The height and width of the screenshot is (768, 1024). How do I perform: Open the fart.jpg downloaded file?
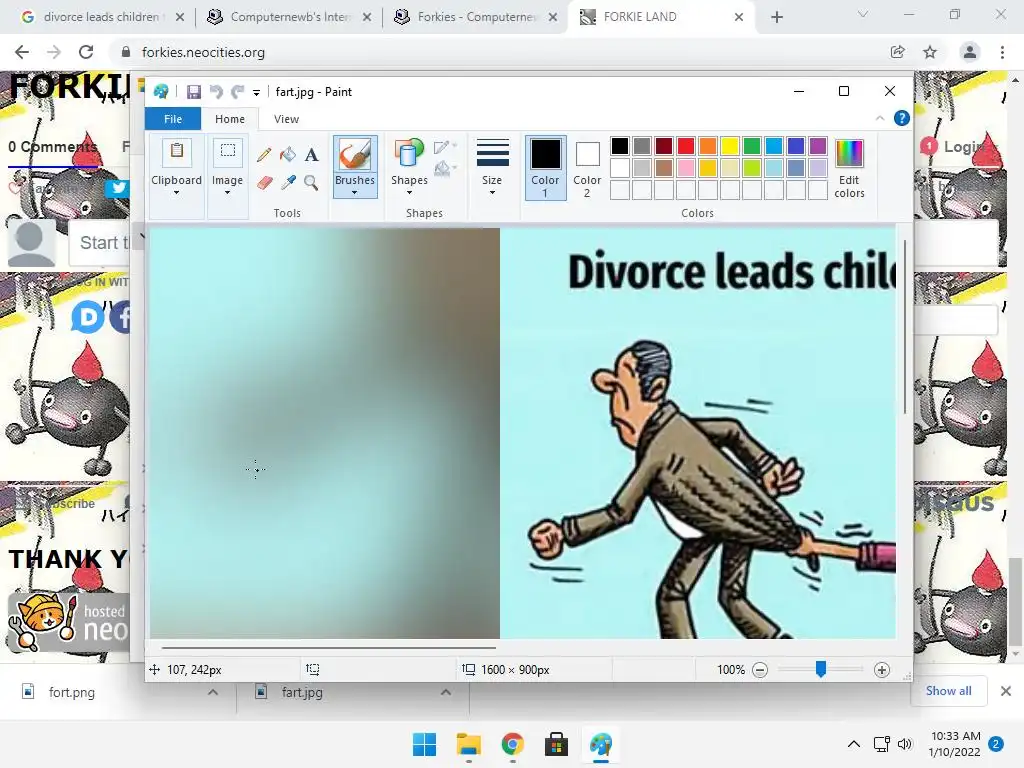pyautogui.click(x=302, y=692)
